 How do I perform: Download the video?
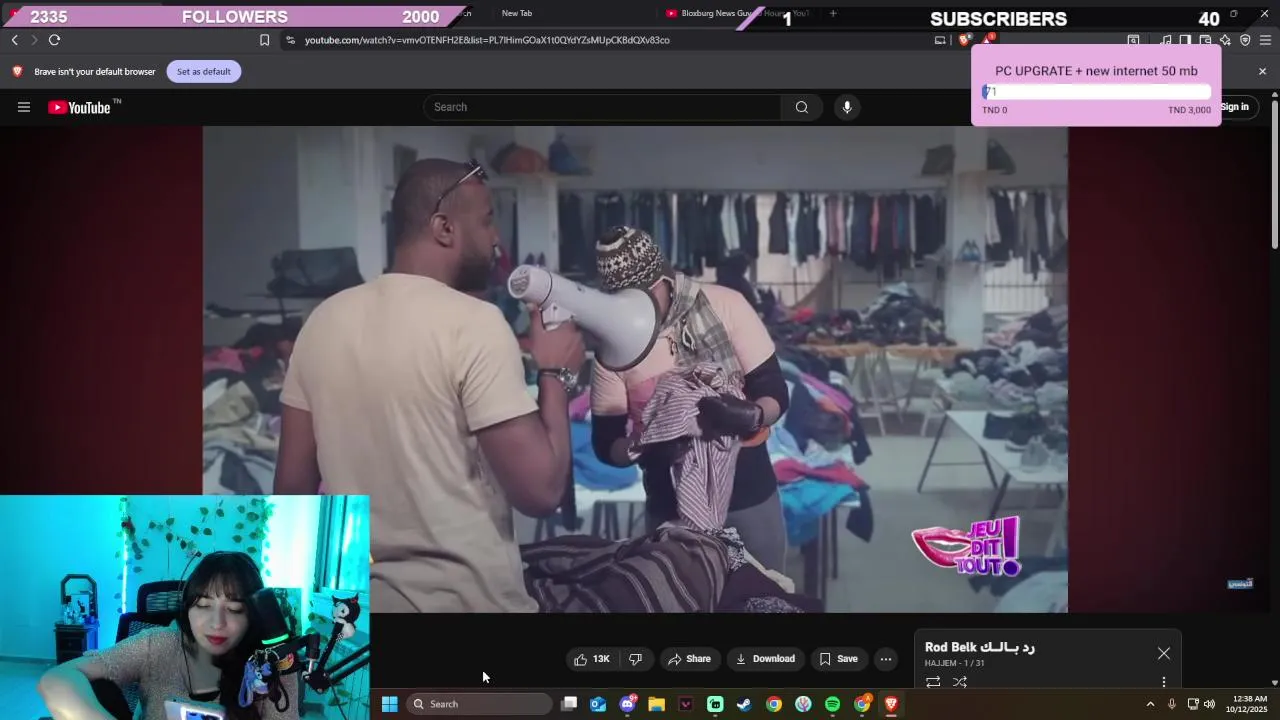[765, 659]
